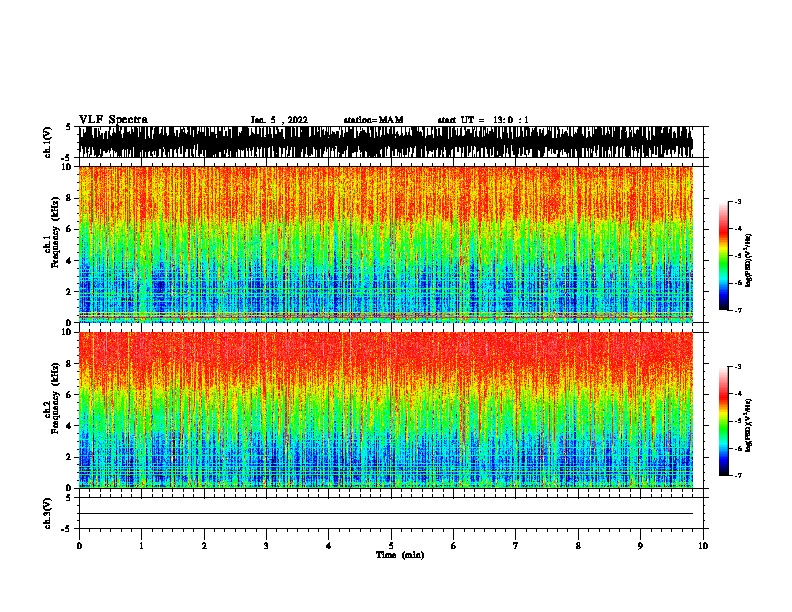The height and width of the screenshot is (612, 792).
Task: Click the "2" minute tick on the time axis
Action: (x=204, y=546)
